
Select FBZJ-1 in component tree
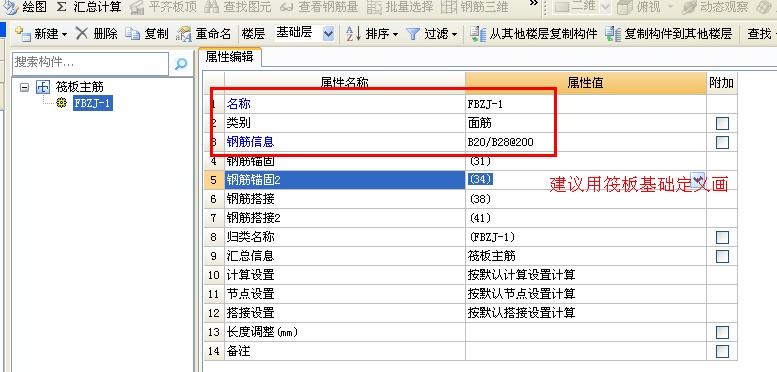coord(93,103)
